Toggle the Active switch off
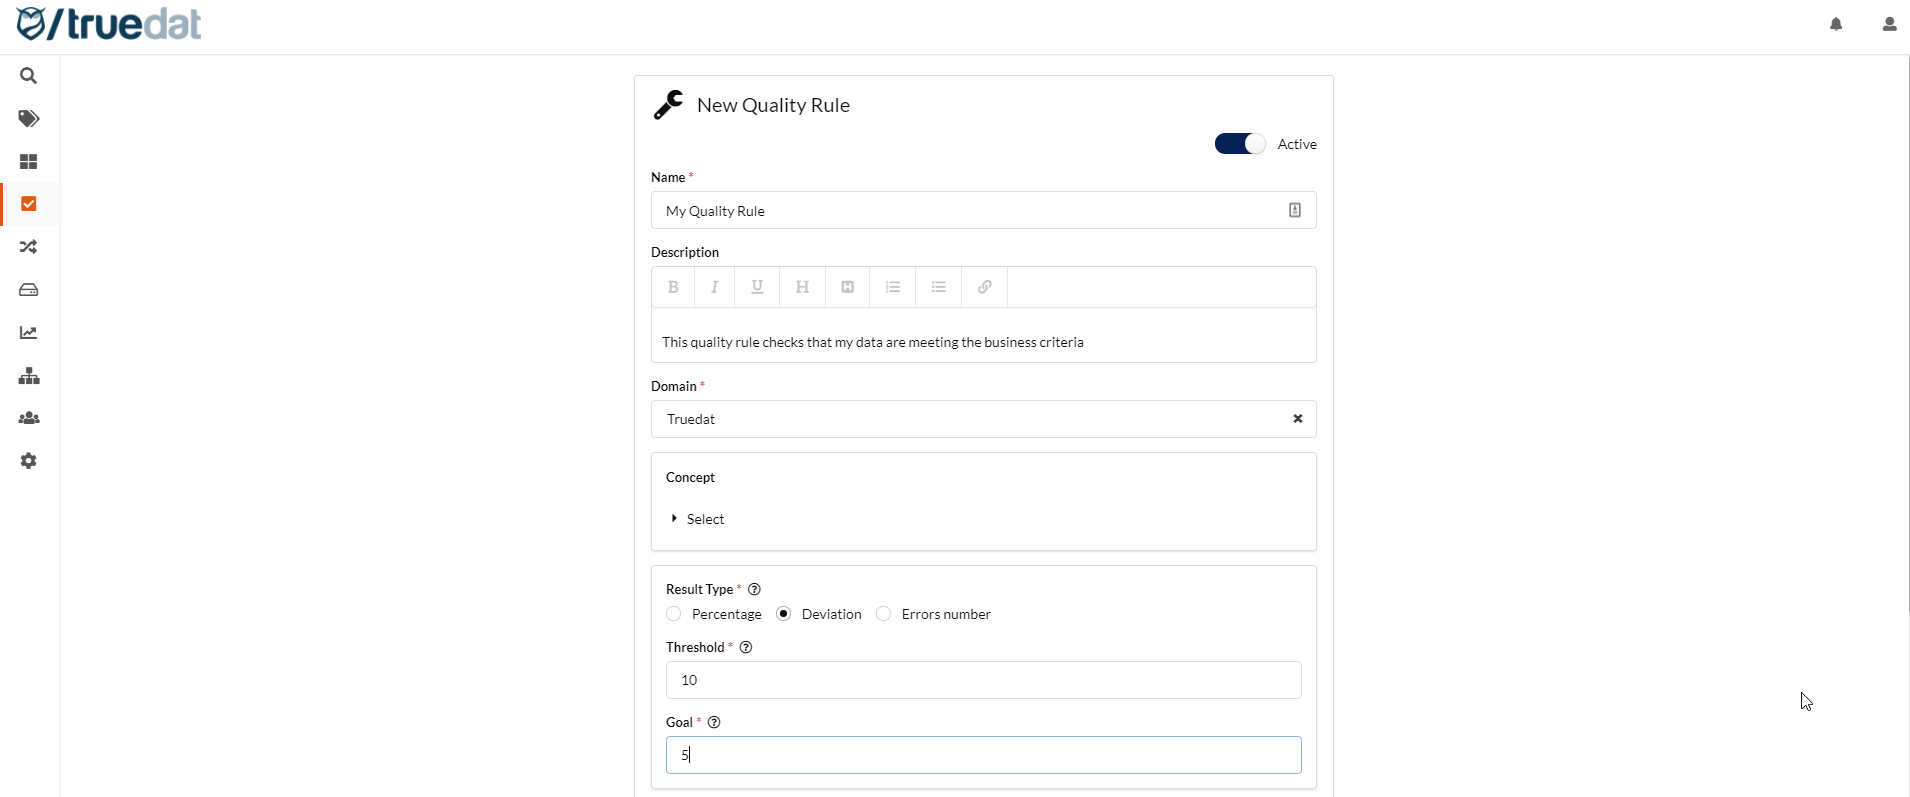 (x=1240, y=144)
